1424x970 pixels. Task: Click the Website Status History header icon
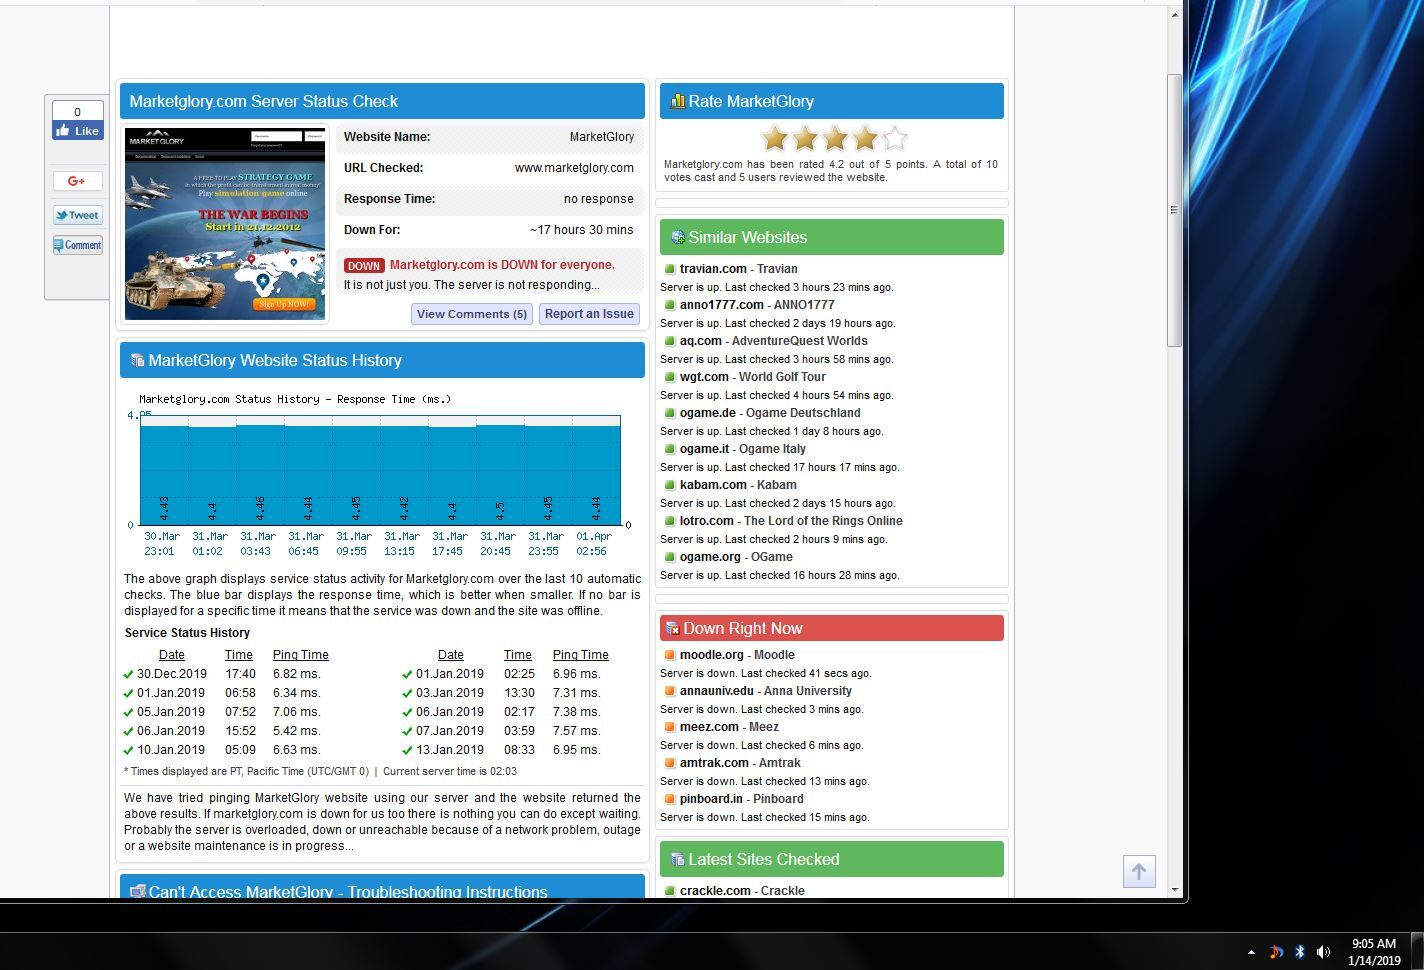click(x=137, y=360)
